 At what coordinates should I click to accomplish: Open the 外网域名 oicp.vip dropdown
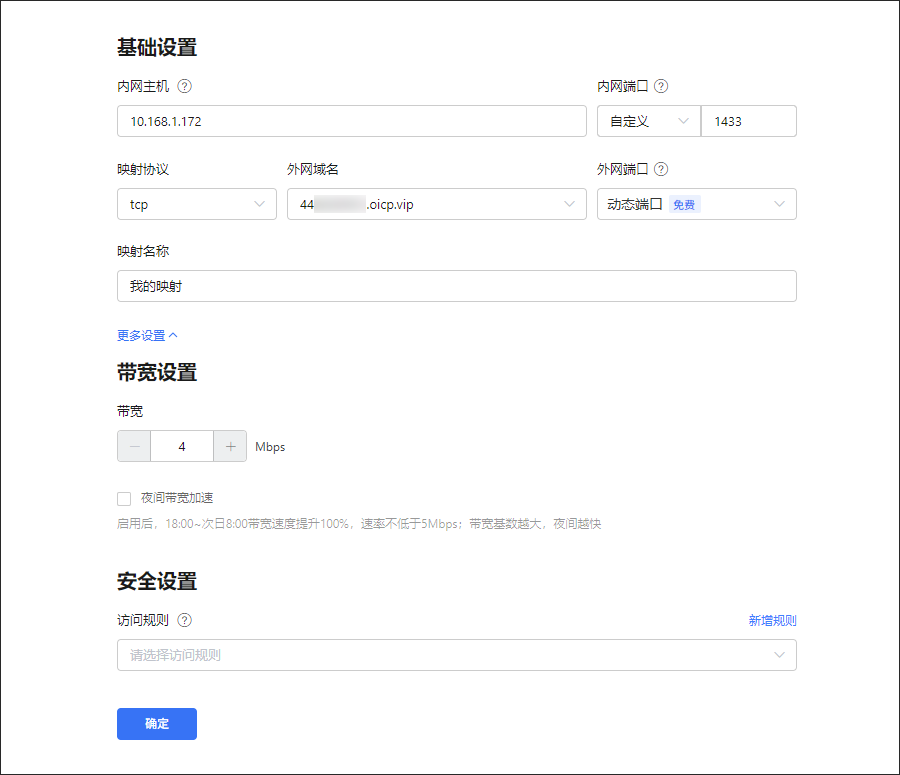pos(436,204)
